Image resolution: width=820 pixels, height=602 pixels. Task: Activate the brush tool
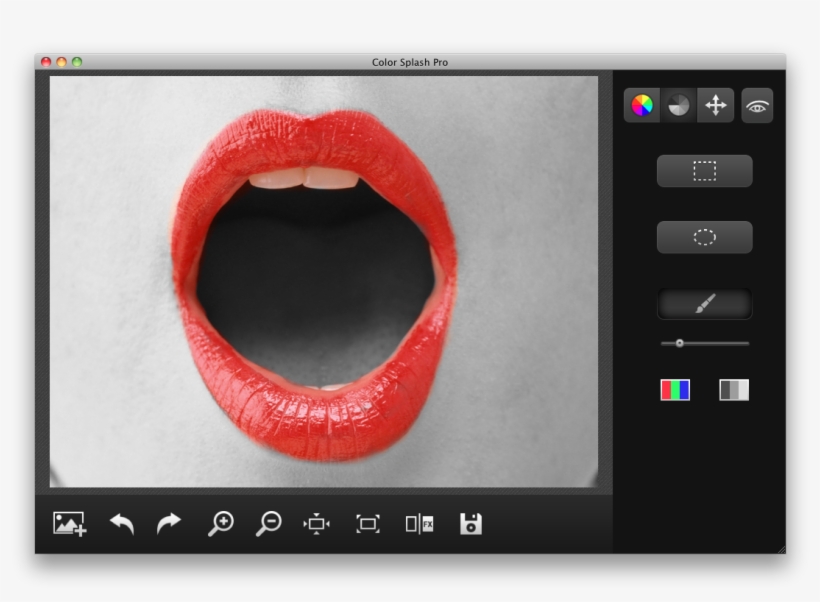coord(704,302)
